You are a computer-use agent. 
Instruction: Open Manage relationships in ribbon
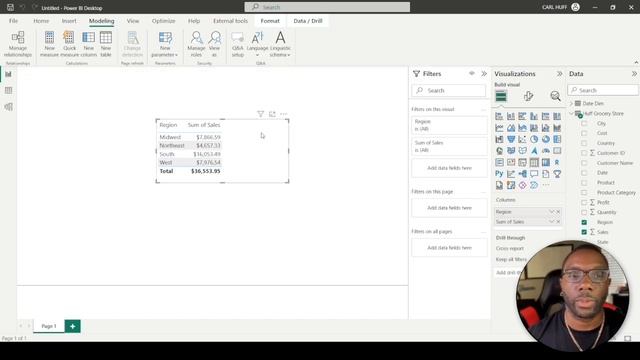tap(18, 44)
